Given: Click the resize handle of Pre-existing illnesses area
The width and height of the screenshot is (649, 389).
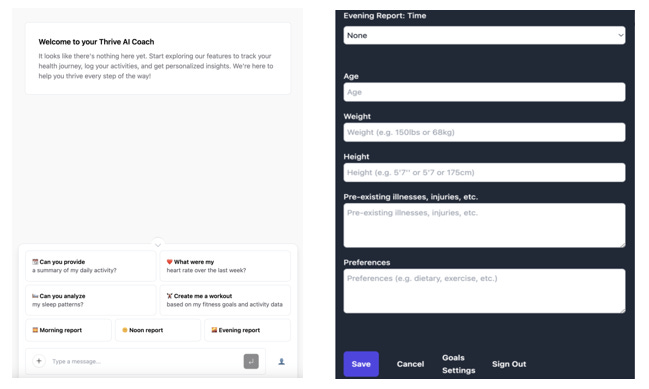Looking at the screenshot, I should click(623, 245).
